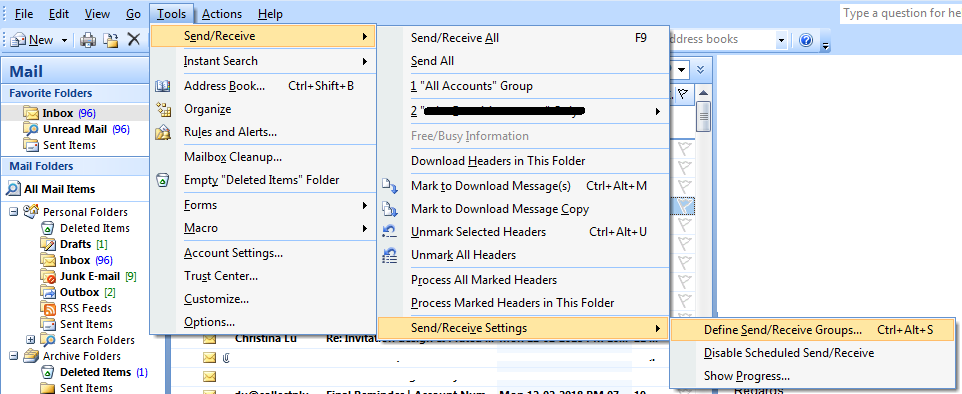Click the Junk E-mail folder icon

coord(48,276)
